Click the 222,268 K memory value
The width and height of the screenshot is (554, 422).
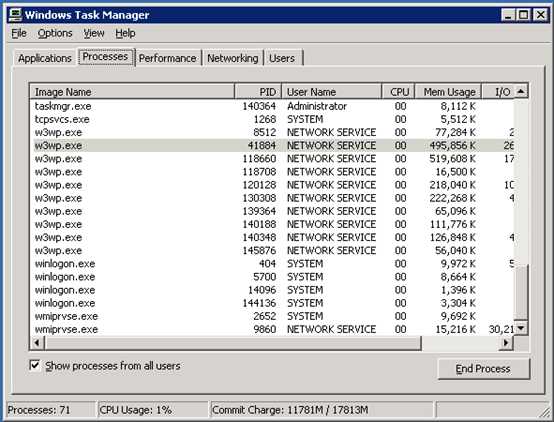[x=453, y=198]
